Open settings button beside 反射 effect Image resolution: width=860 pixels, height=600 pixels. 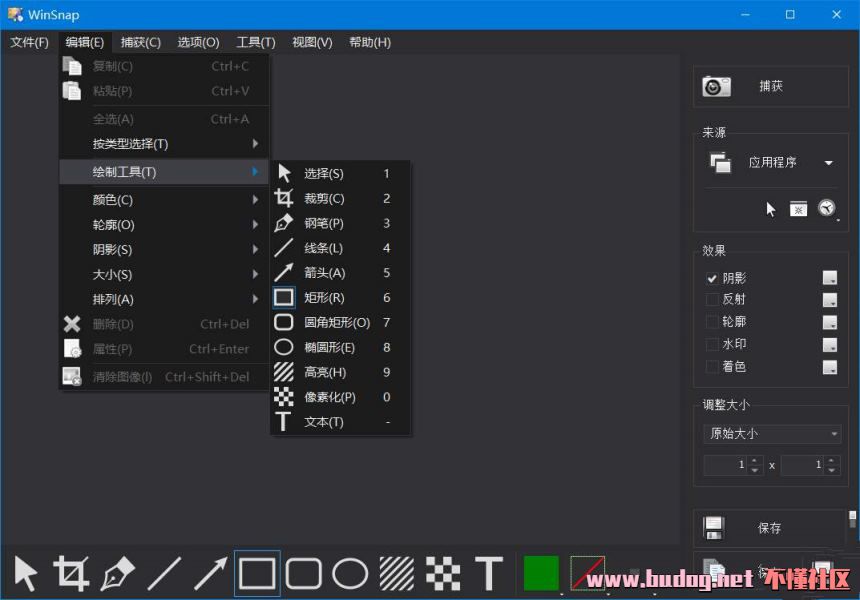pos(830,300)
